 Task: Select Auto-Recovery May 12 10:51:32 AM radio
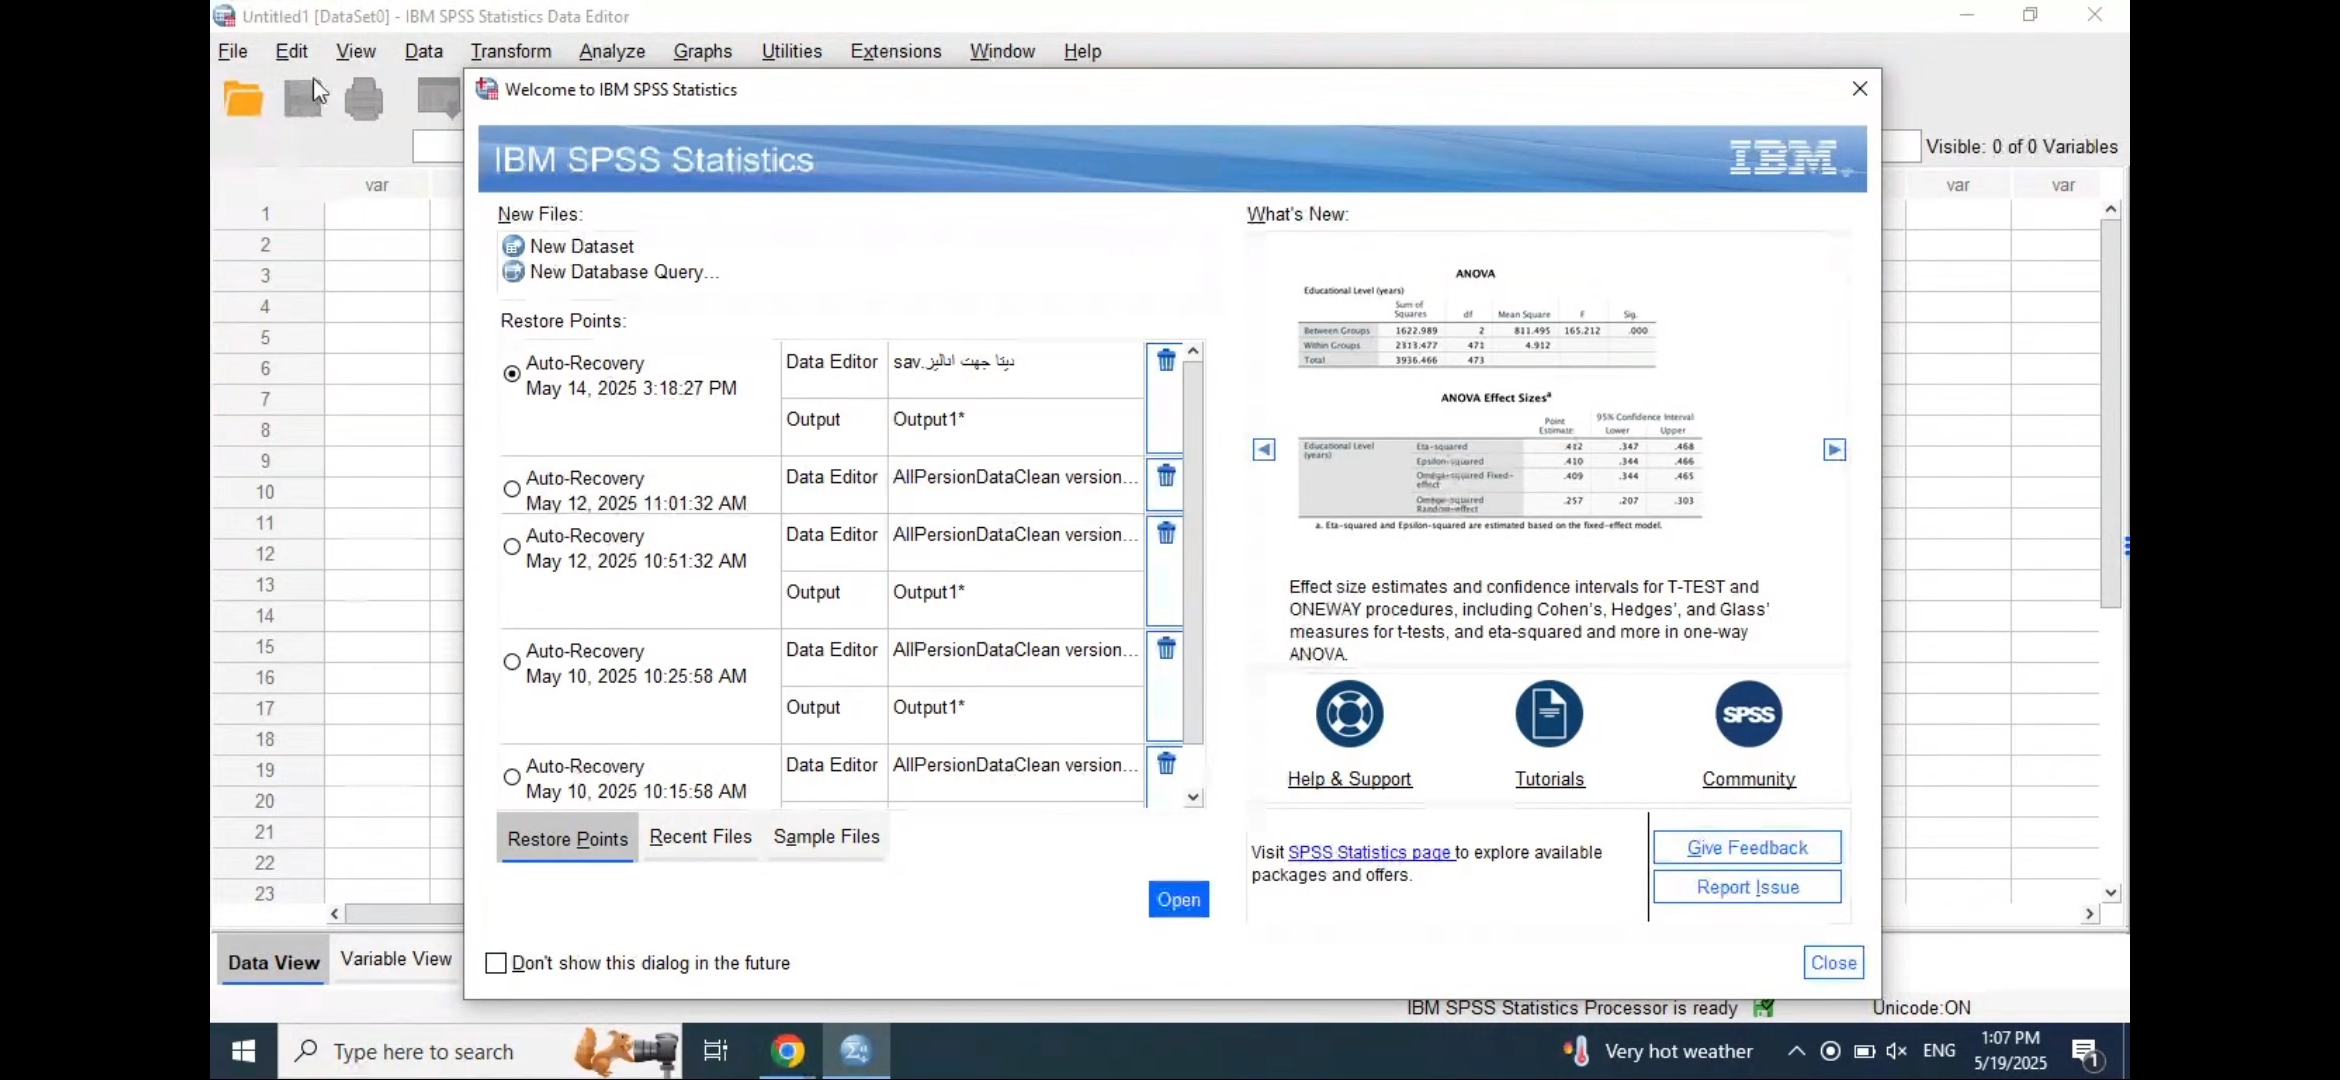click(512, 547)
